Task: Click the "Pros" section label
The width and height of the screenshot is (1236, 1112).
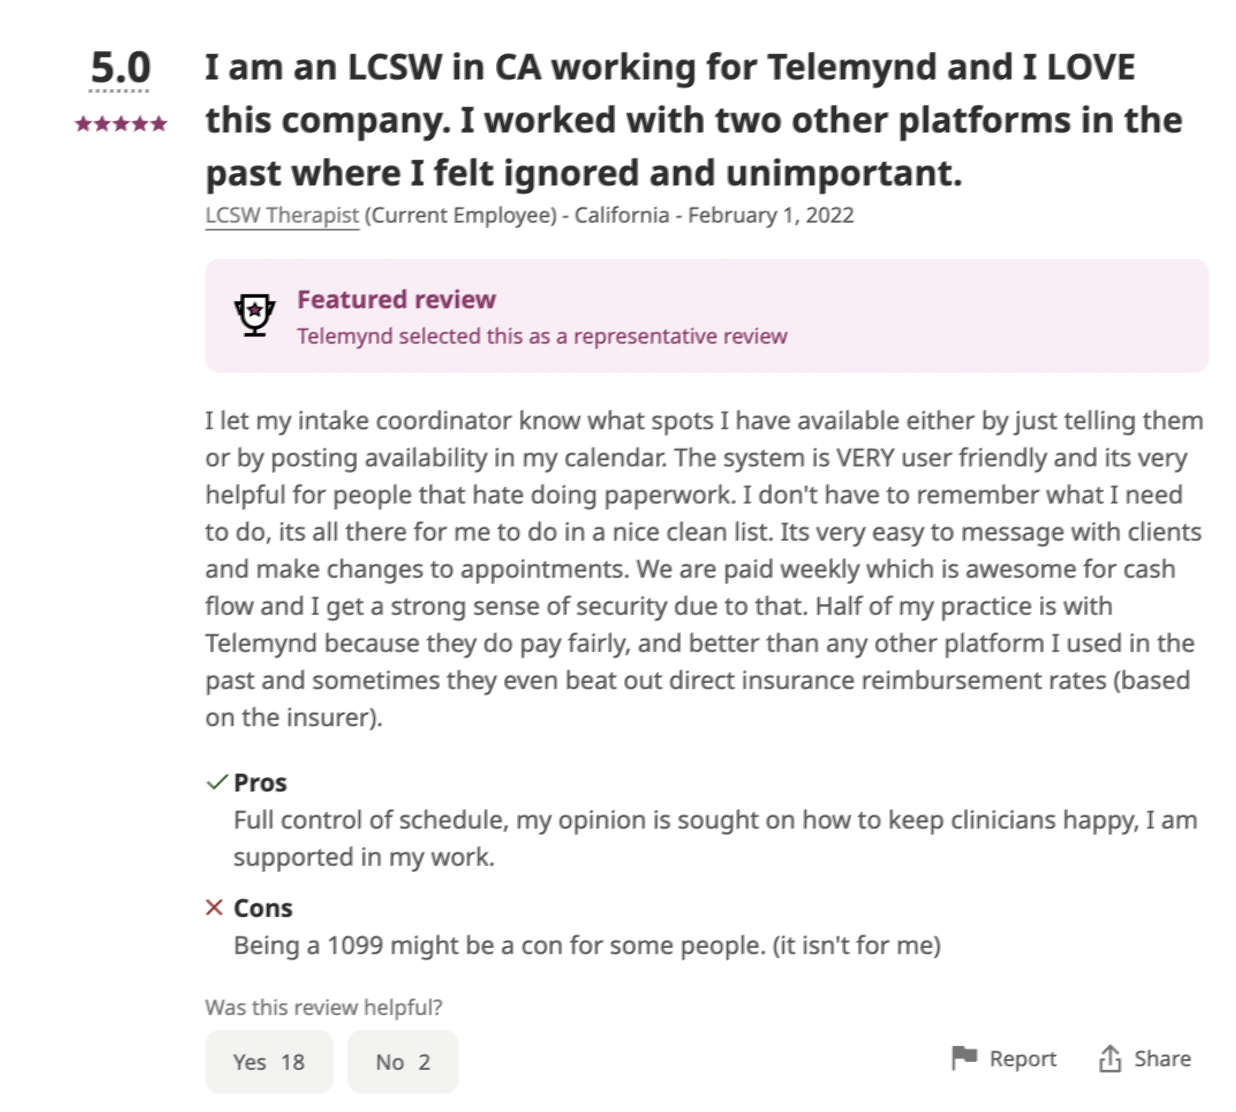Action: (x=260, y=783)
